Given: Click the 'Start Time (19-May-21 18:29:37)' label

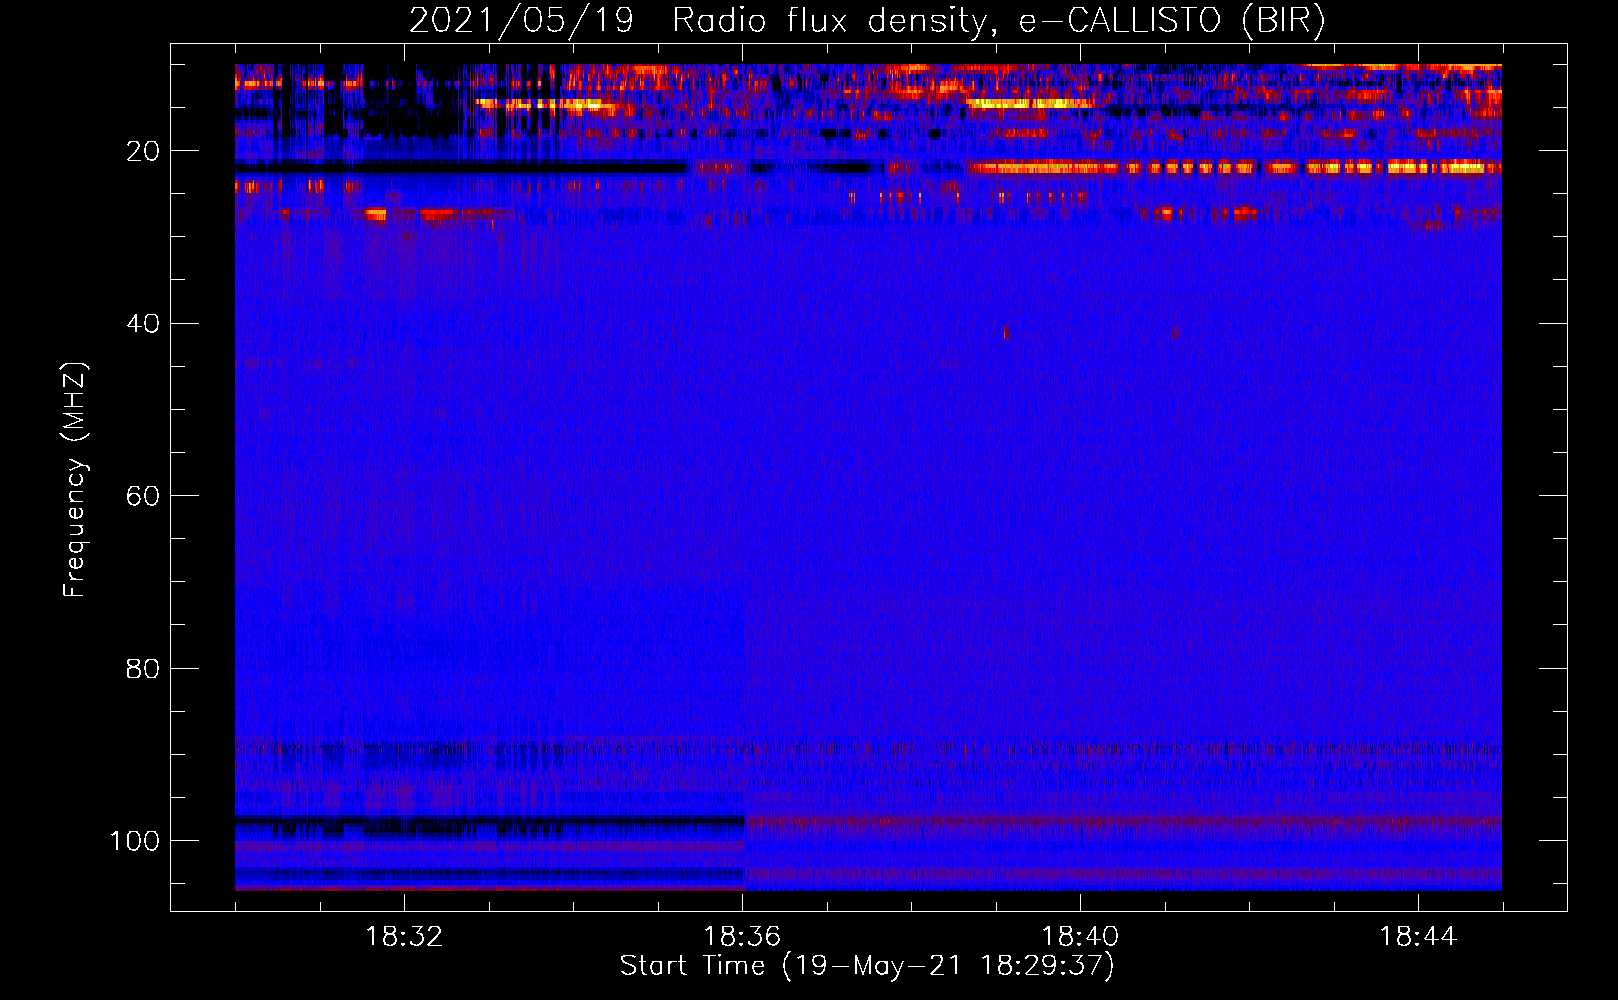Looking at the screenshot, I should [867, 966].
